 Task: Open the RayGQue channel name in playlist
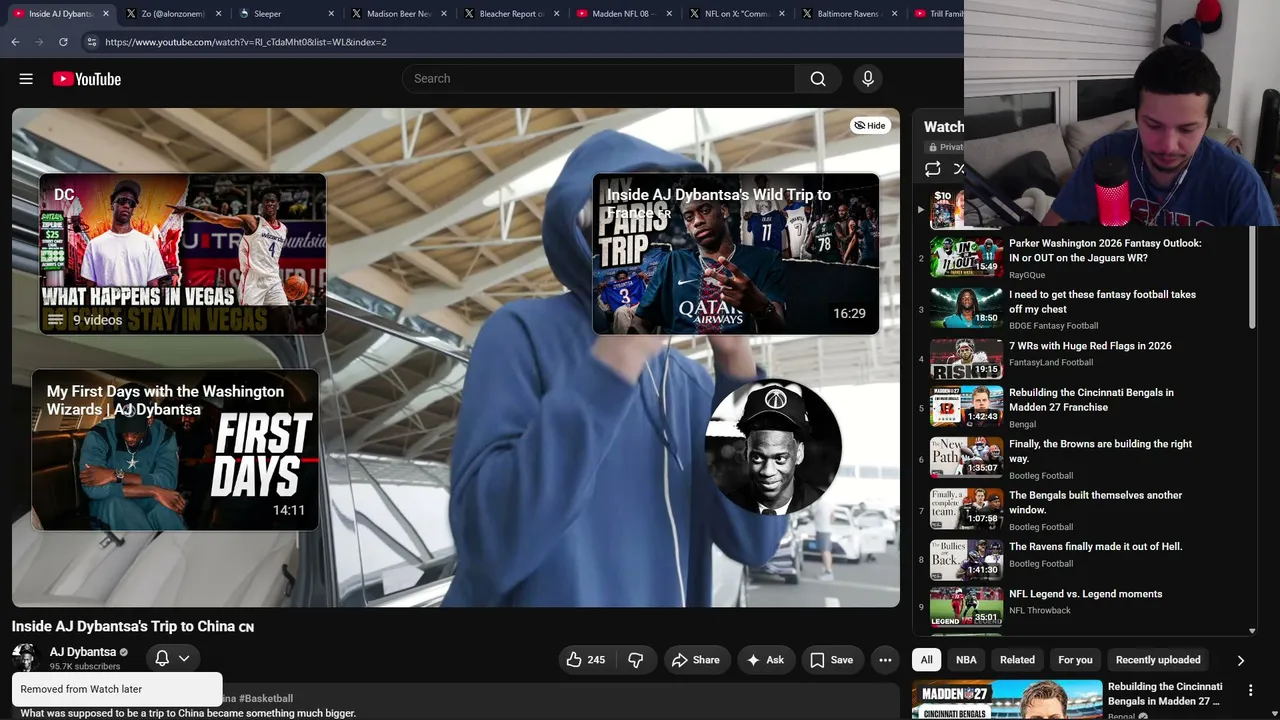(1027, 275)
